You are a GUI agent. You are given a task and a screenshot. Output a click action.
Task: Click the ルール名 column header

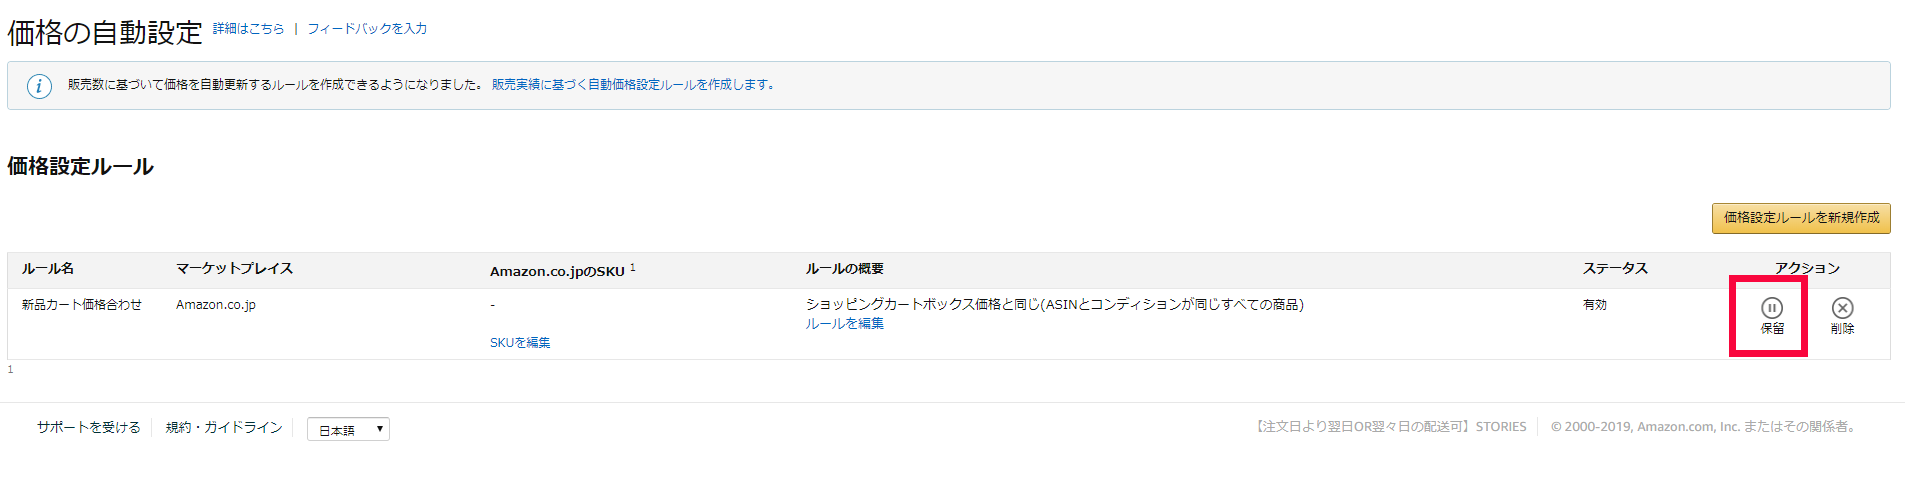click(x=48, y=269)
